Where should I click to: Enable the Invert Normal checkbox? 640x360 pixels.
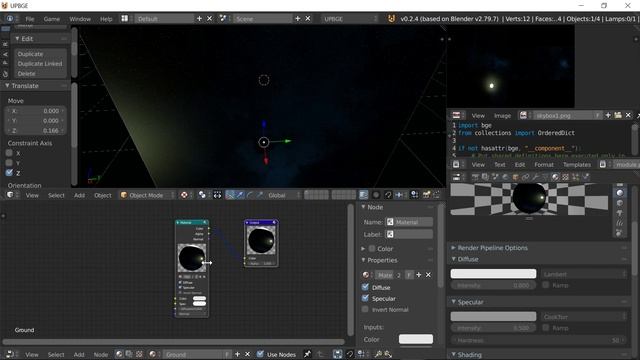pyautogui.click(x=365, y=309)
